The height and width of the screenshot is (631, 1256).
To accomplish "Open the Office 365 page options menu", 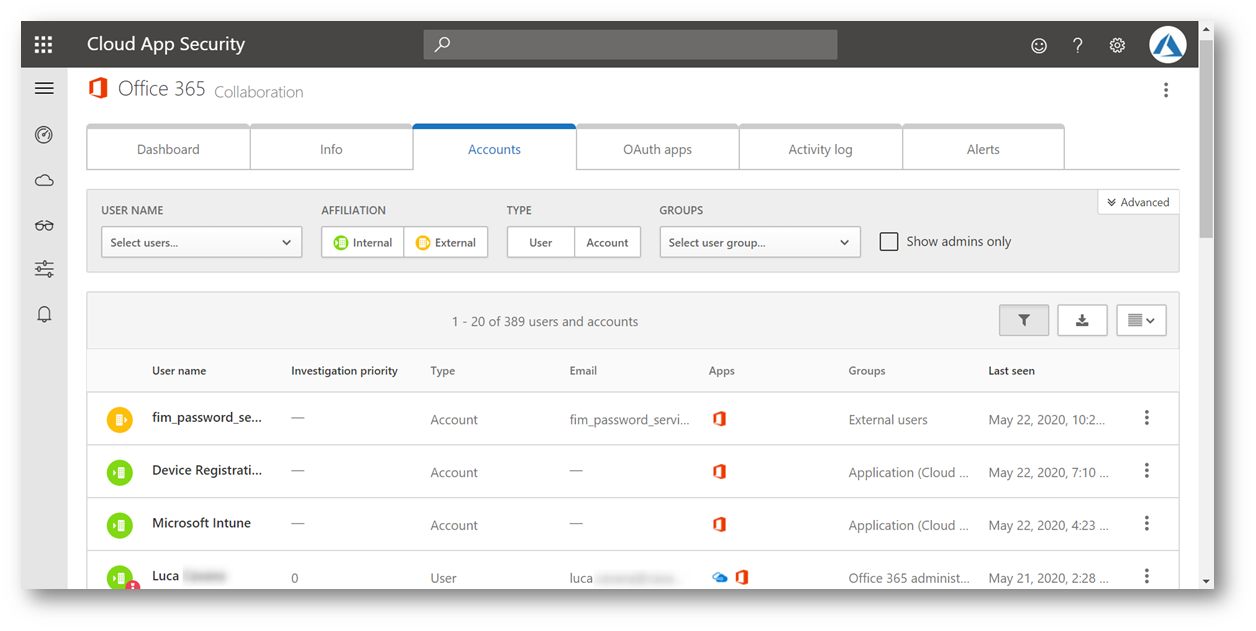I will 1166,90.
